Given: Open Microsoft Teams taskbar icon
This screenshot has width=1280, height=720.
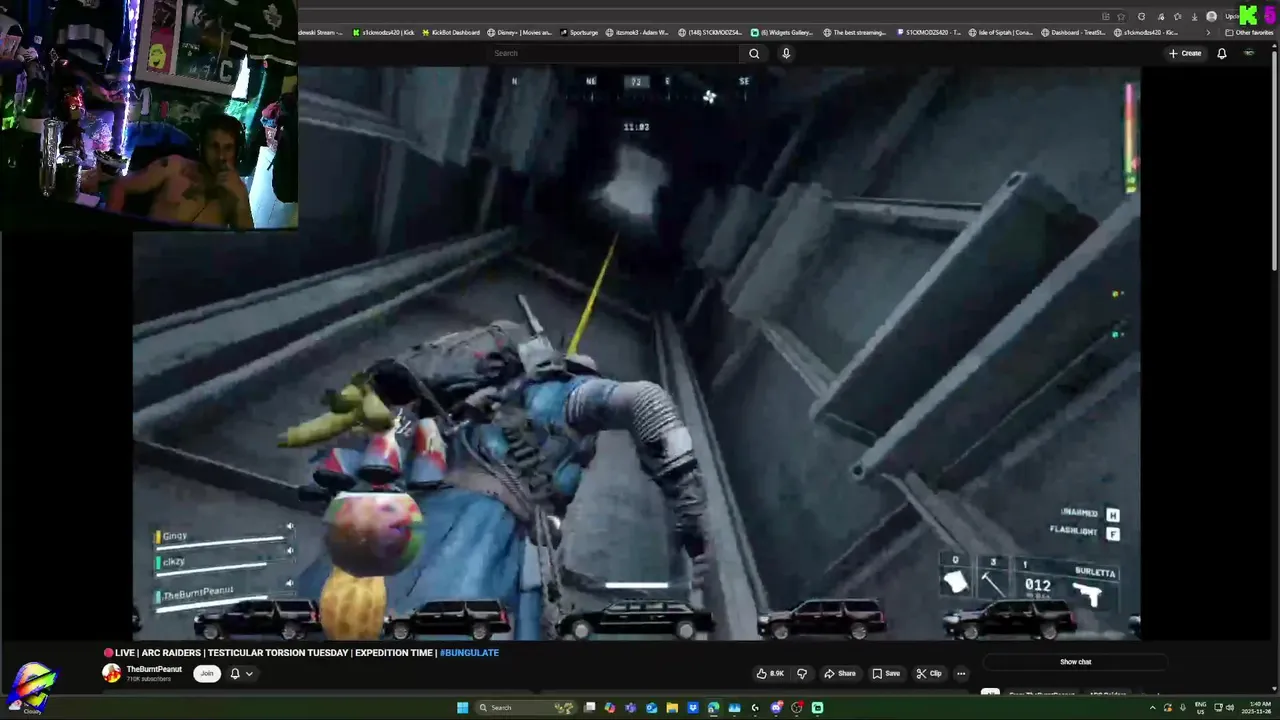Looking at the screenshot, I should pos(631,708).
